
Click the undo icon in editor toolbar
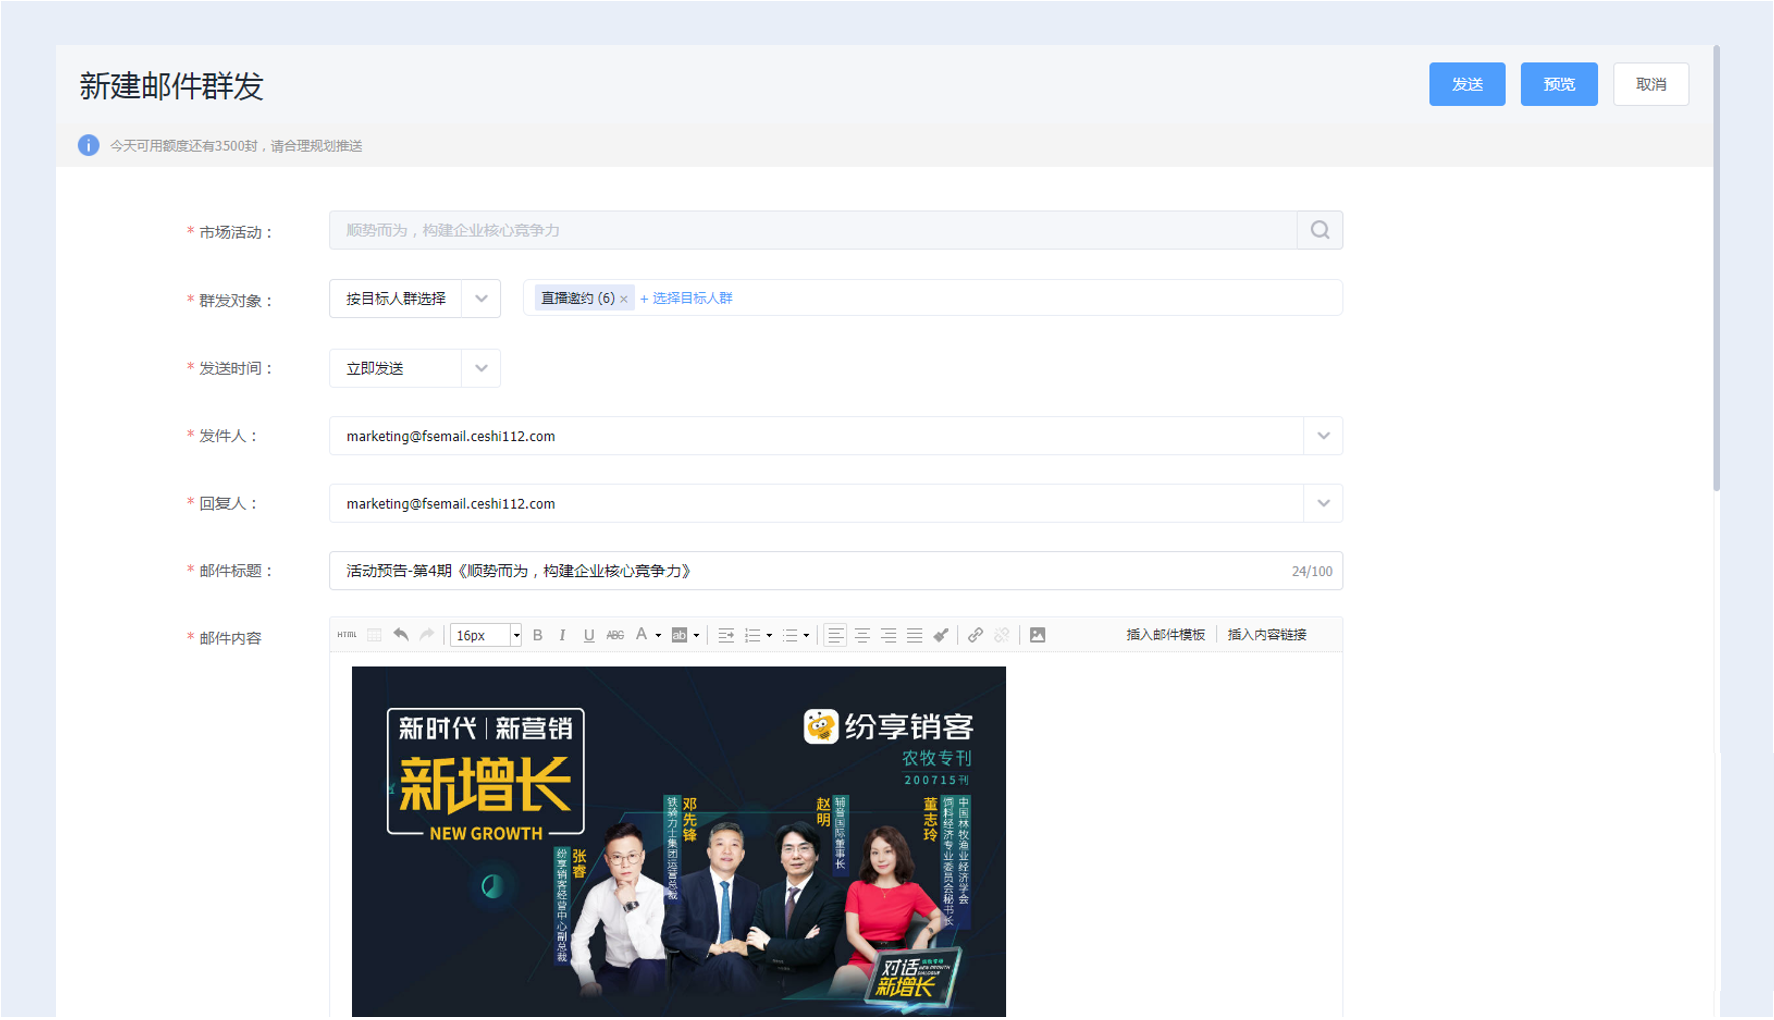(401, 635)
